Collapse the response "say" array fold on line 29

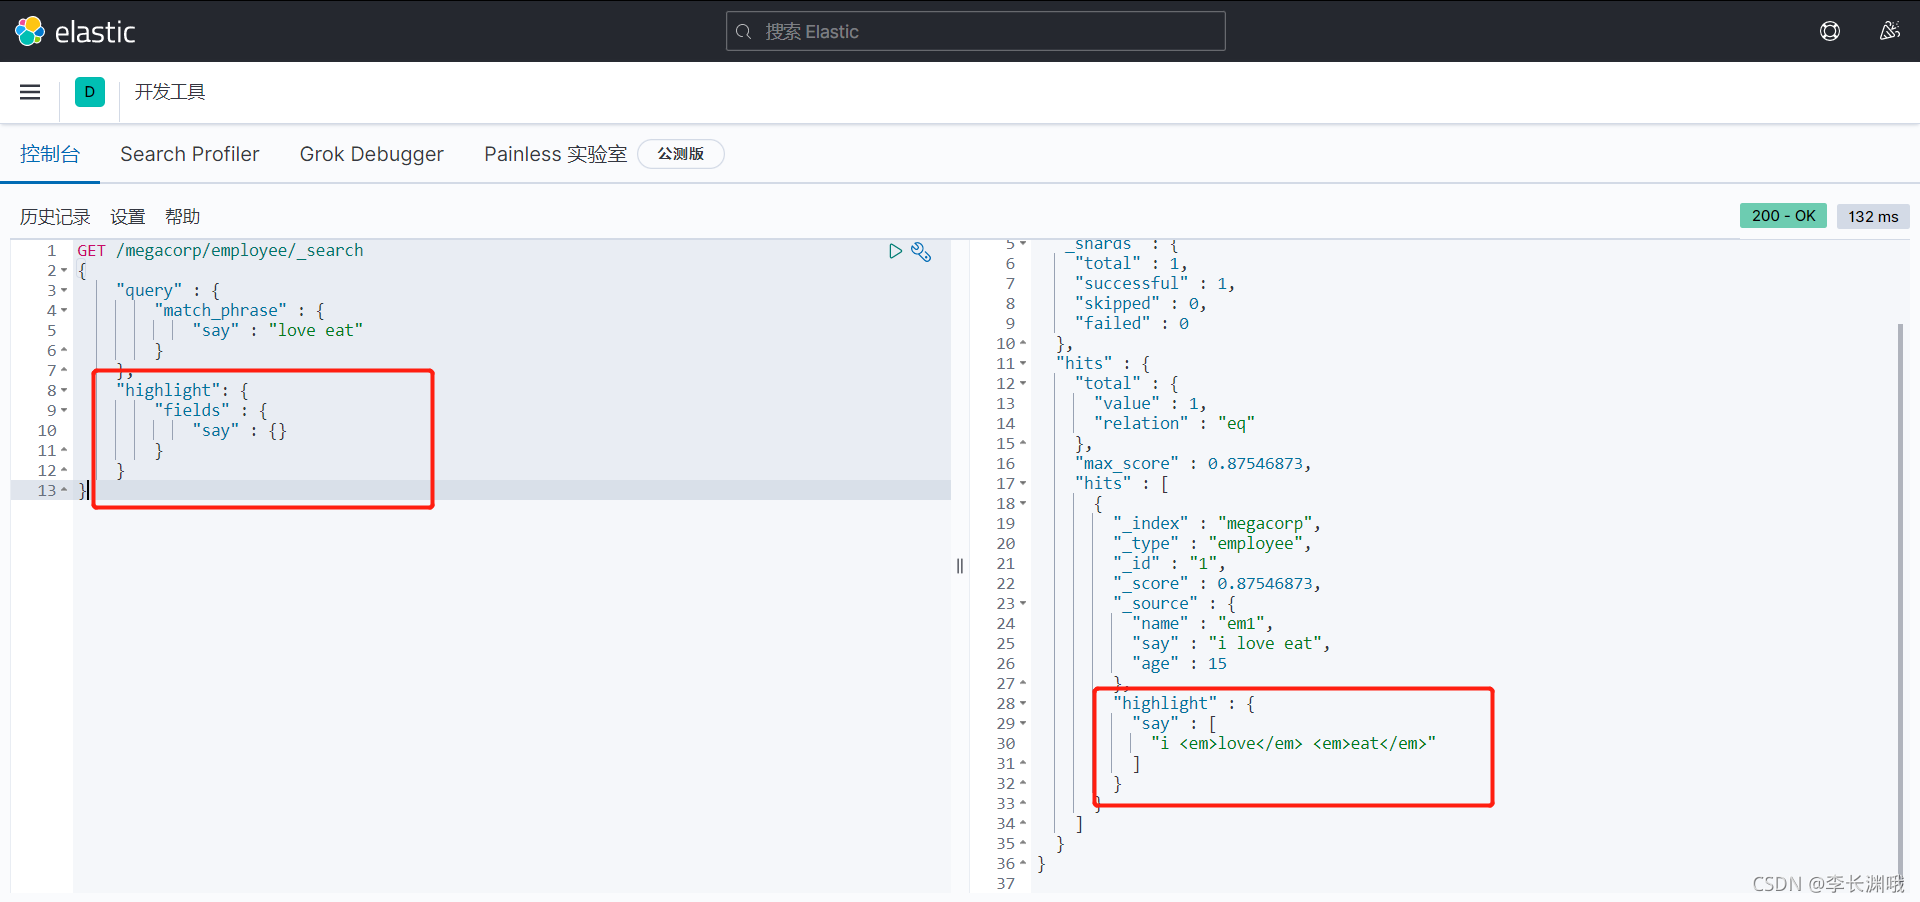pos(1023,724)
